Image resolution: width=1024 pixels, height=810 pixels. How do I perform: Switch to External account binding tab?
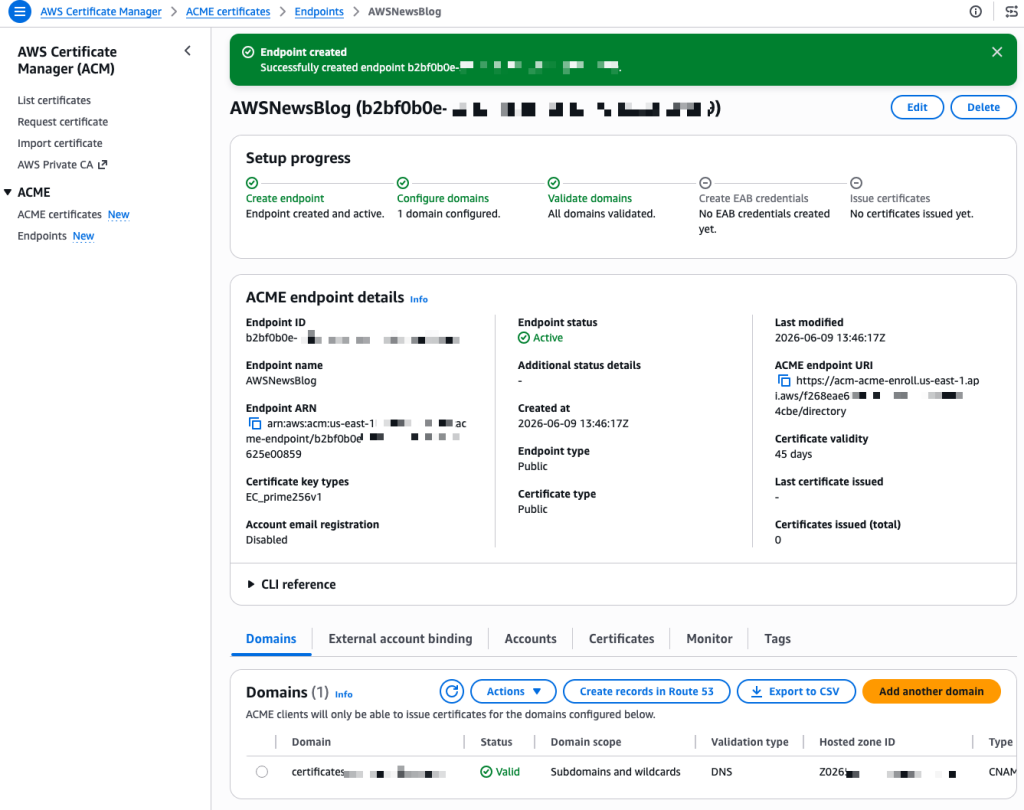(x=400, y=639)
